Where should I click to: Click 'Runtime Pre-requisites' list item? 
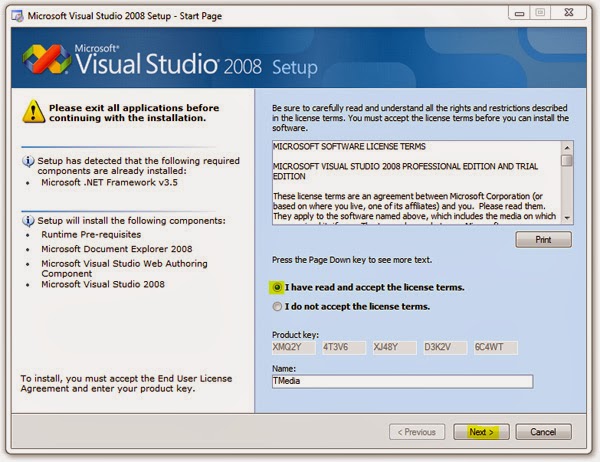point(91,235)
